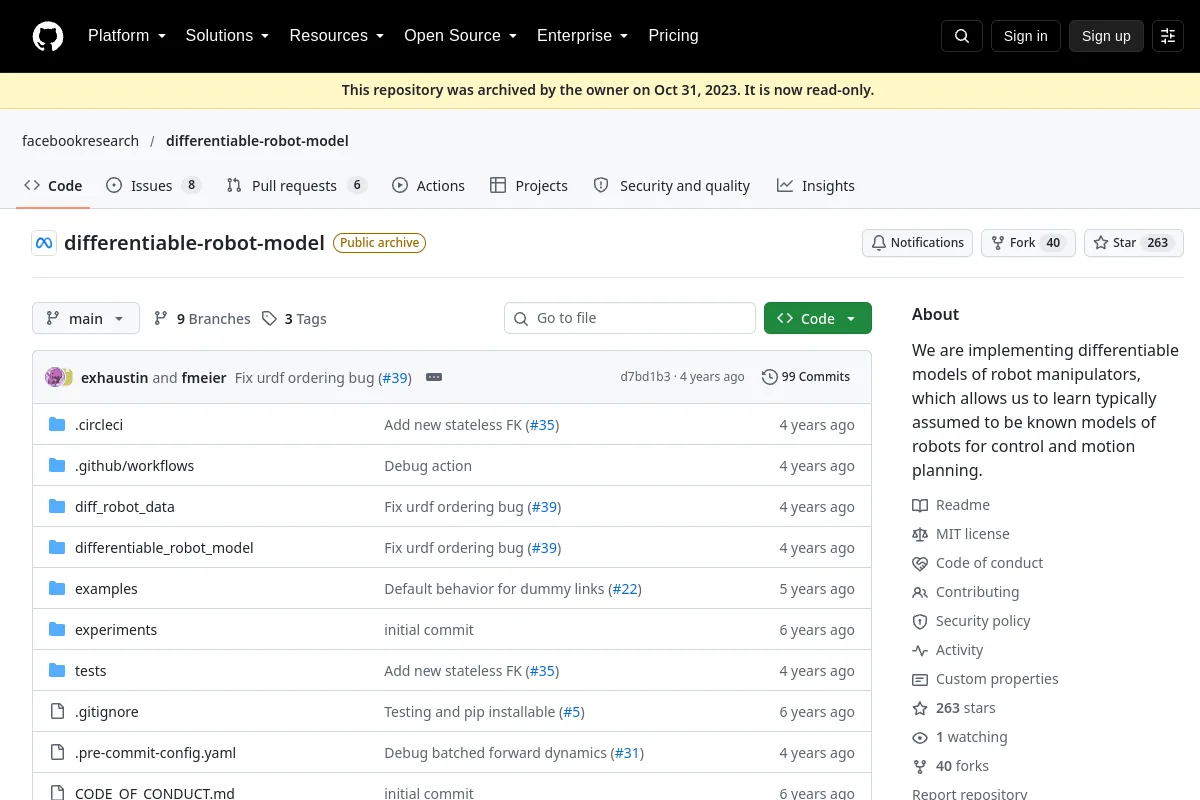Click the Contributing people icon

pos(920,592)
